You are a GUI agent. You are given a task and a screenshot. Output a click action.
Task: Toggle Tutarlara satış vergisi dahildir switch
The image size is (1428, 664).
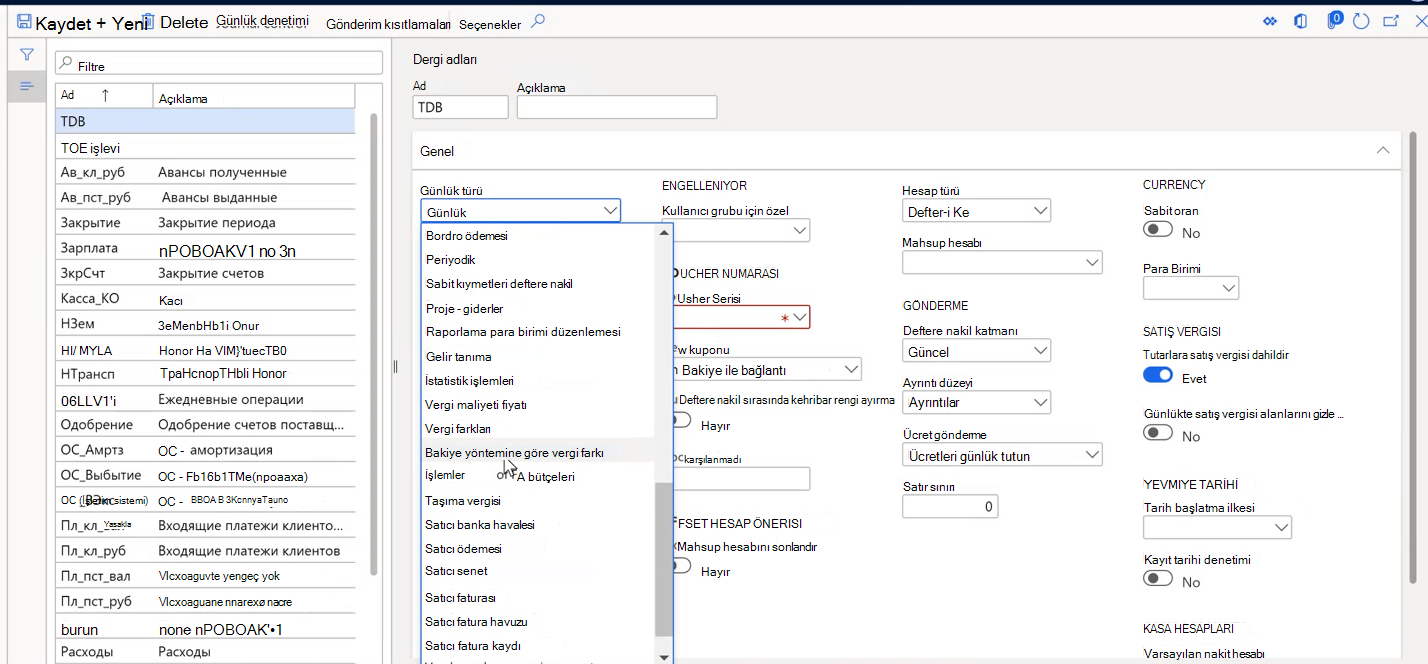point(1158,375)
